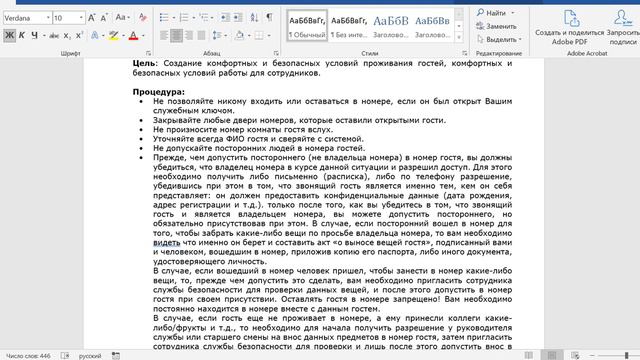Align text left
The width and height of the screenshot is (640, 360).
tap(164, 36)
